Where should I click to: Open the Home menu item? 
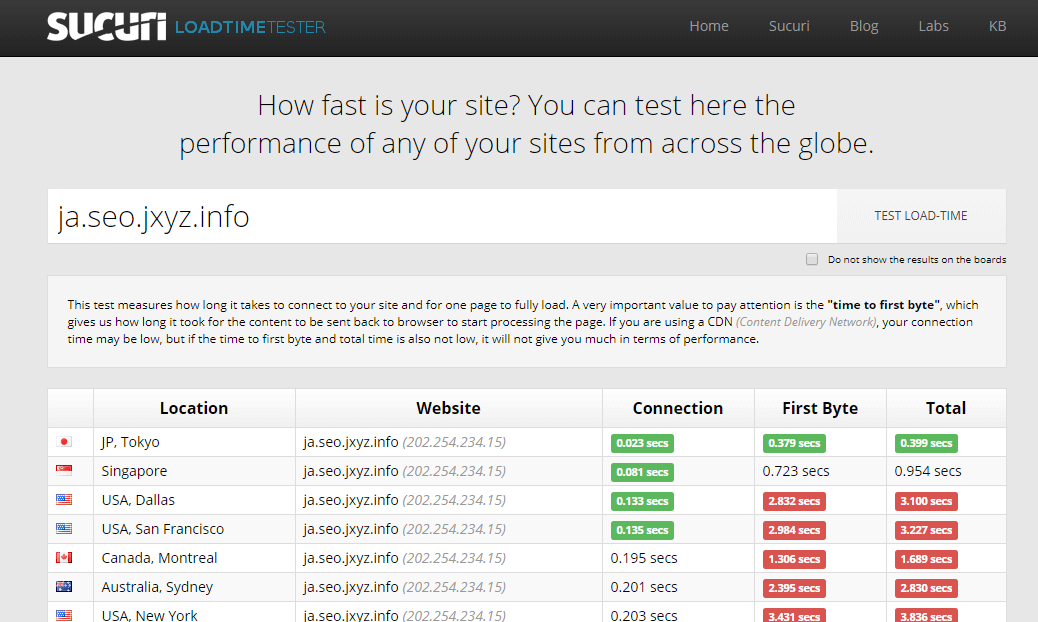pyautogui.click(x=708, y=27)
